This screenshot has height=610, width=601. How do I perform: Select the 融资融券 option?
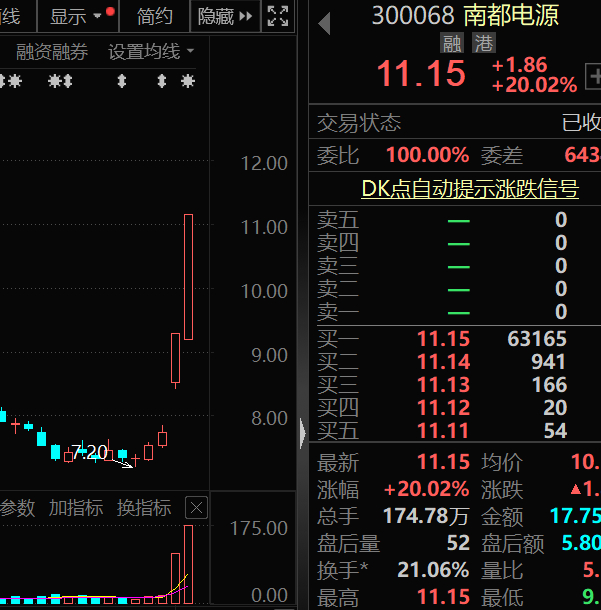coord(52,52)
